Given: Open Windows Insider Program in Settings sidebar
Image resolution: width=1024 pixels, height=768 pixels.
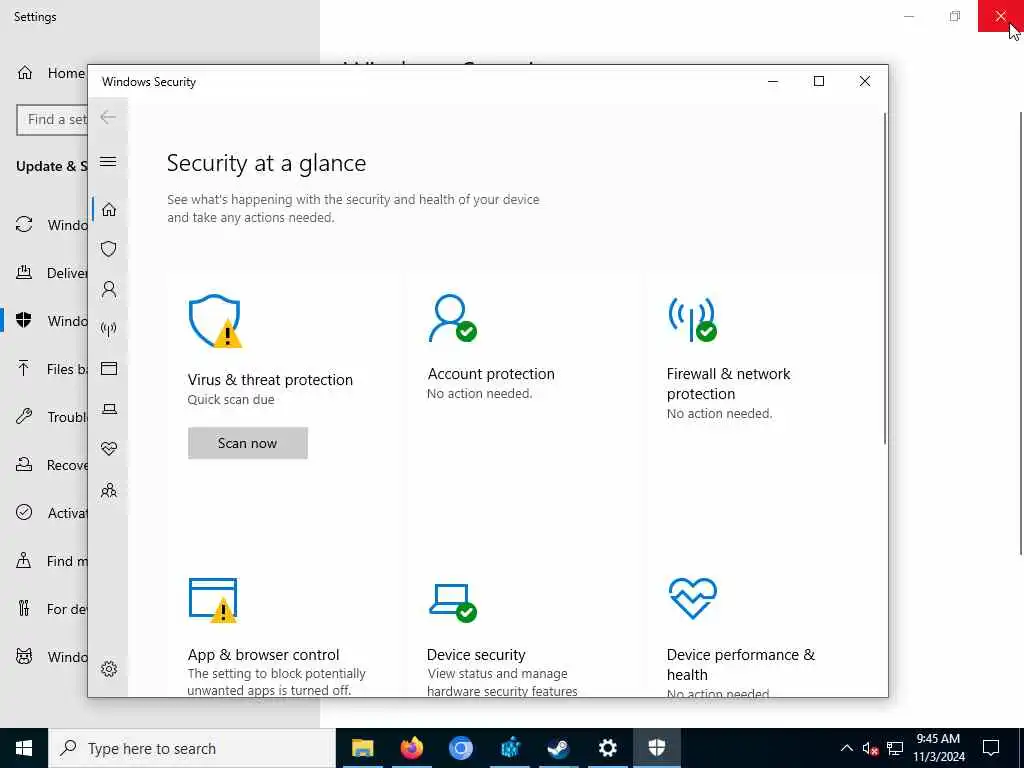Looking at the screenshot, I should (x=51, y=656).
